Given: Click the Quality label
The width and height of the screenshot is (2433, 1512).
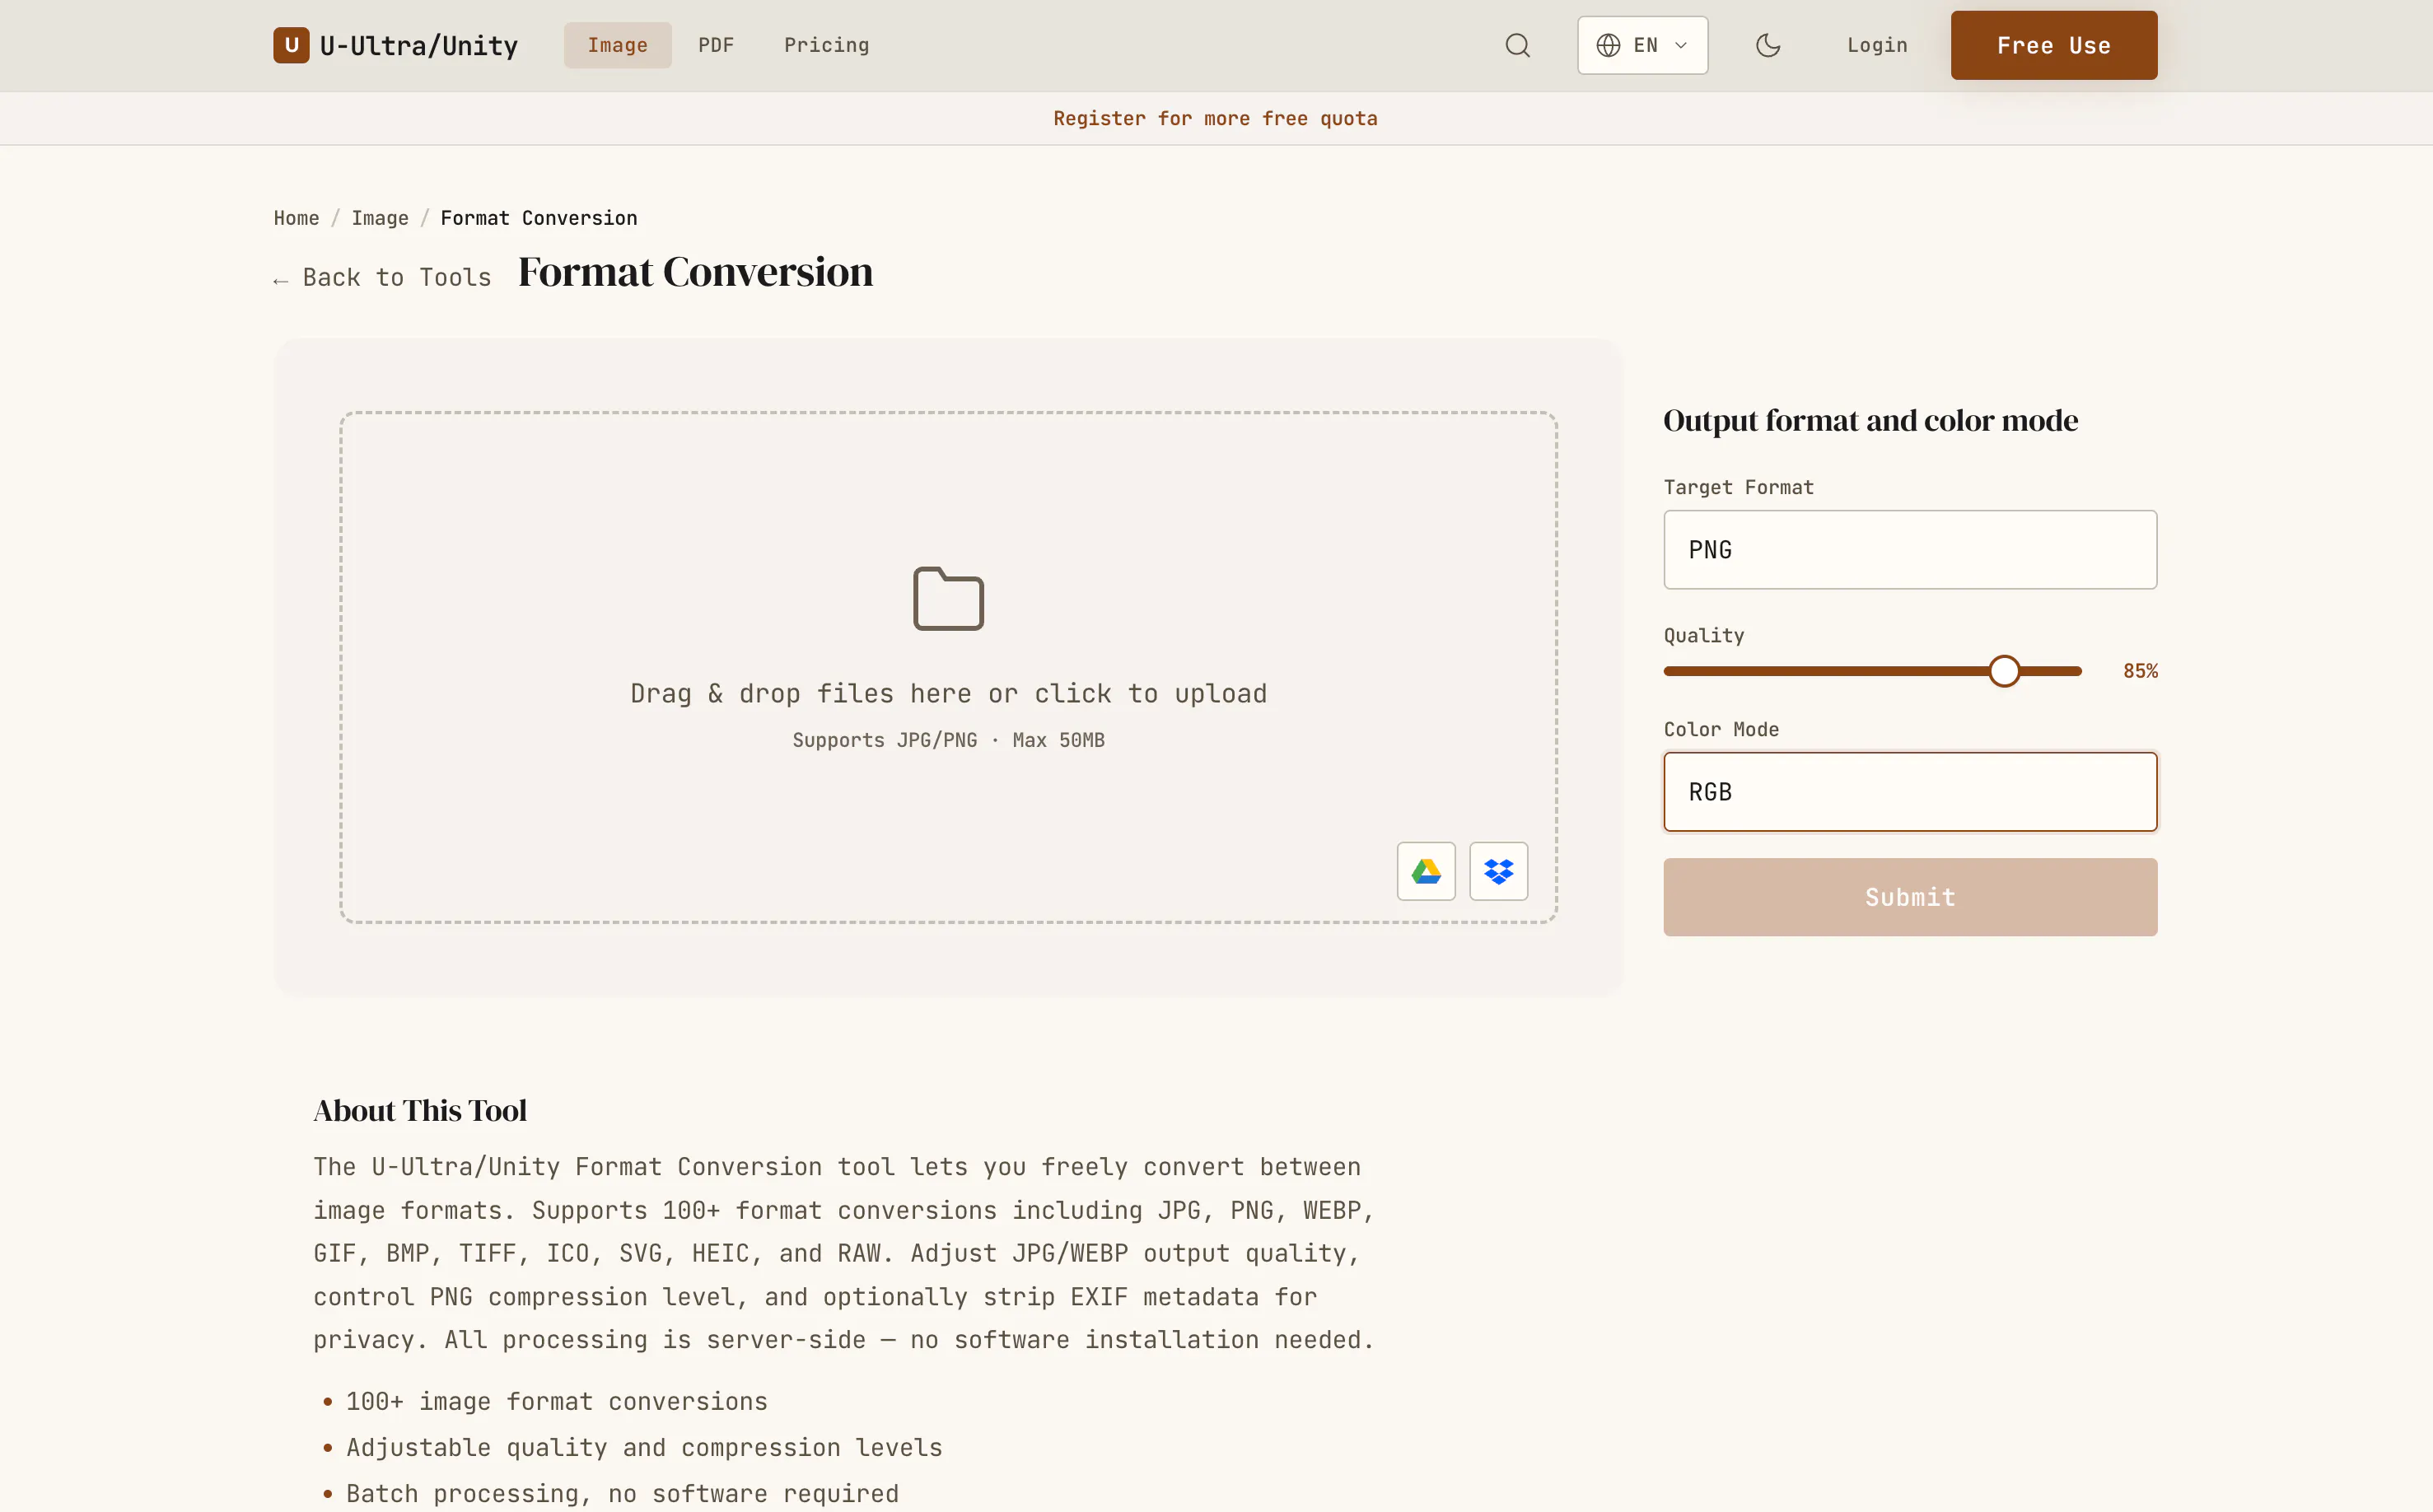Looking at the screenshot, I should (1704, 635).
